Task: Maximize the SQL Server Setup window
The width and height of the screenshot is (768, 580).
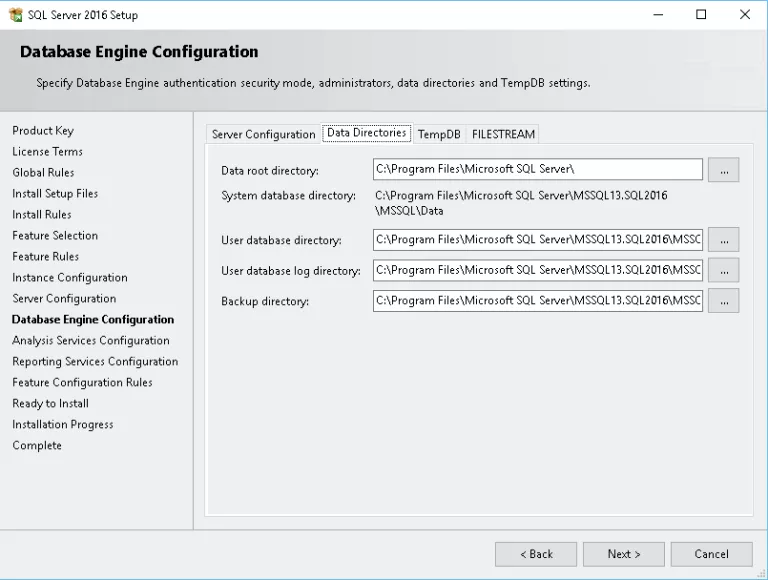Action: click(701, 15)
